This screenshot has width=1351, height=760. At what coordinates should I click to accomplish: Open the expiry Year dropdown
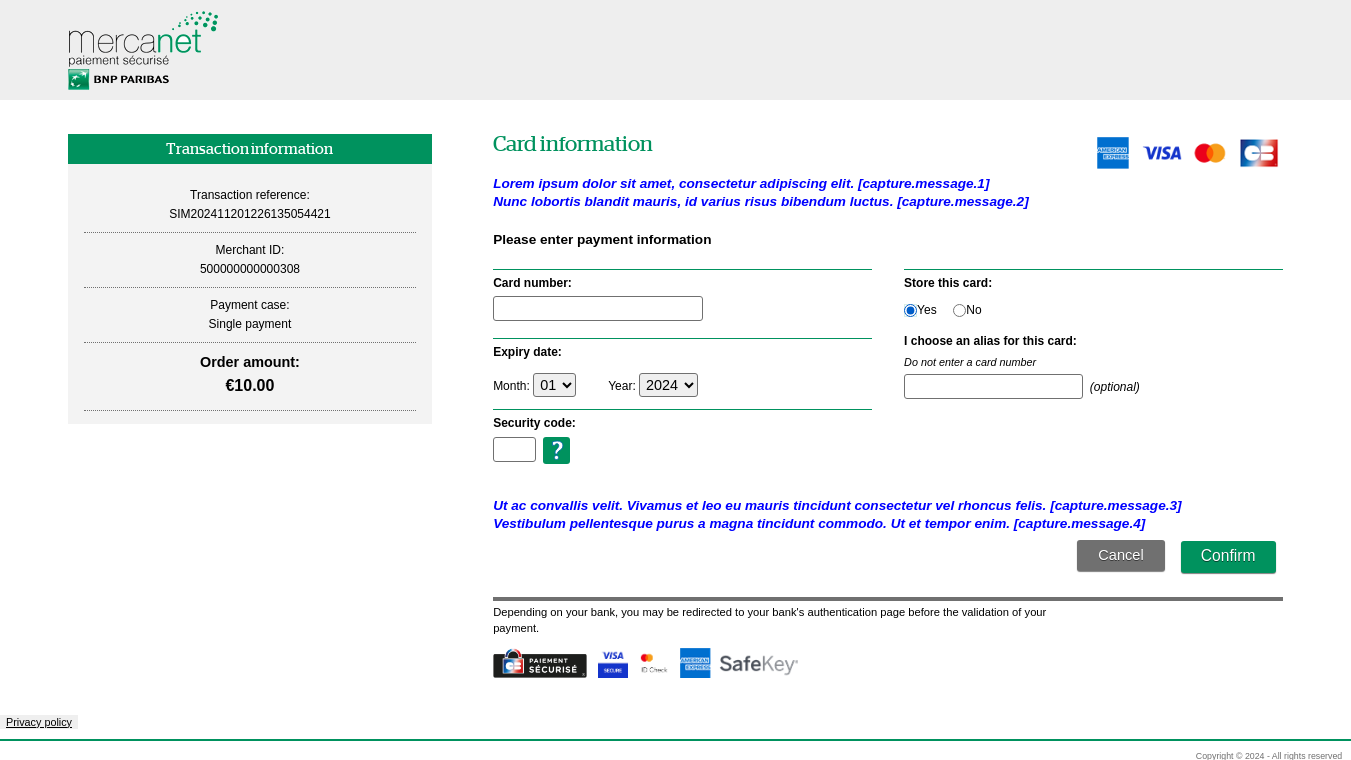668,384
